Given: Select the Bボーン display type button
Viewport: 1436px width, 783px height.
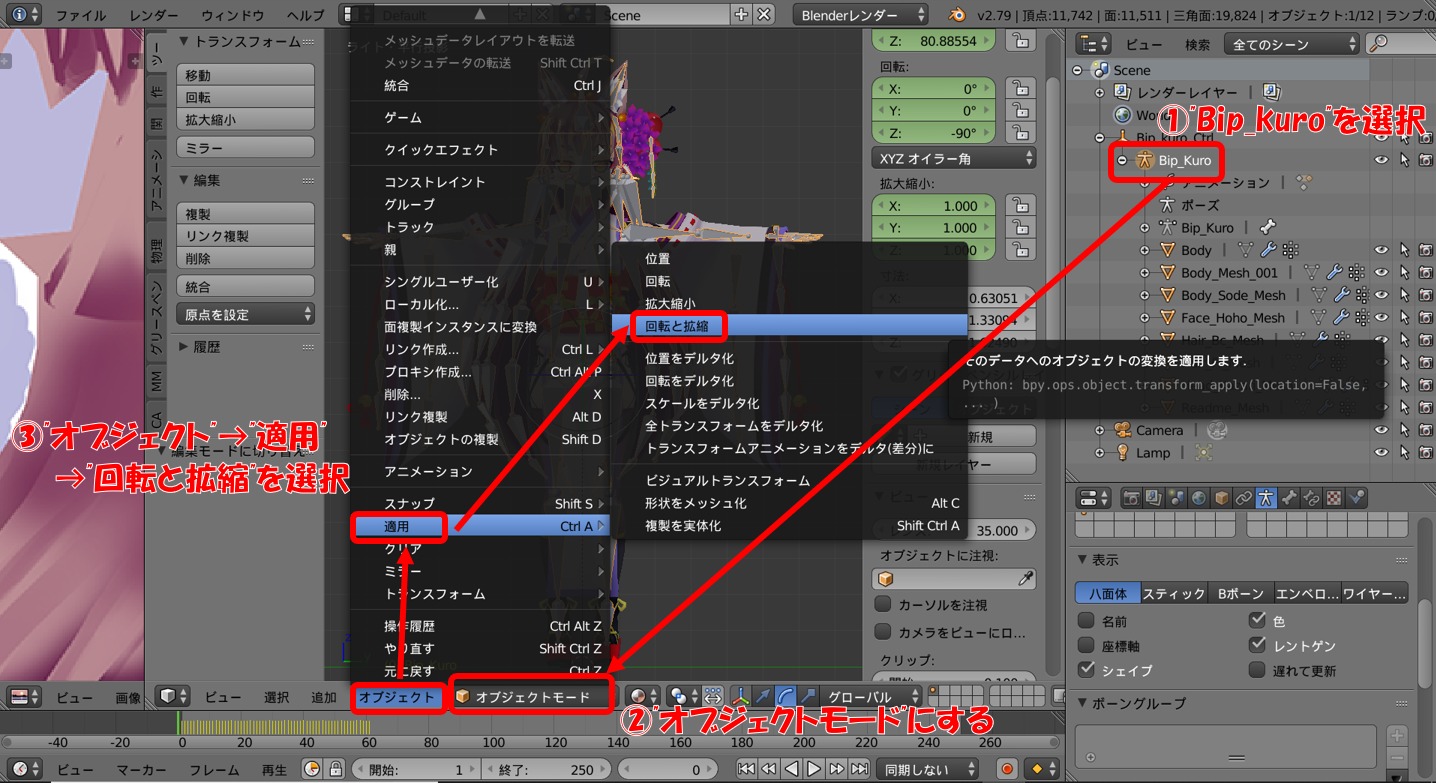Looking at the screenshot, I should click(1240, 593).
